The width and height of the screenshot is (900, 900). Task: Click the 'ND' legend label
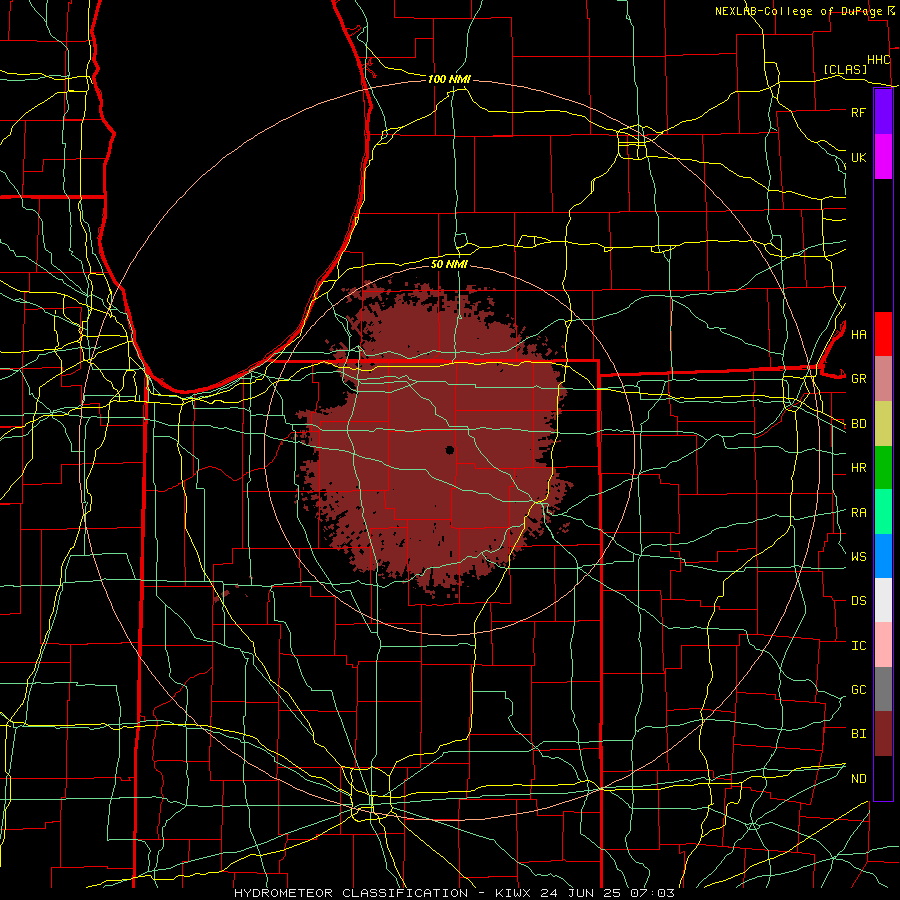[858, 779]
